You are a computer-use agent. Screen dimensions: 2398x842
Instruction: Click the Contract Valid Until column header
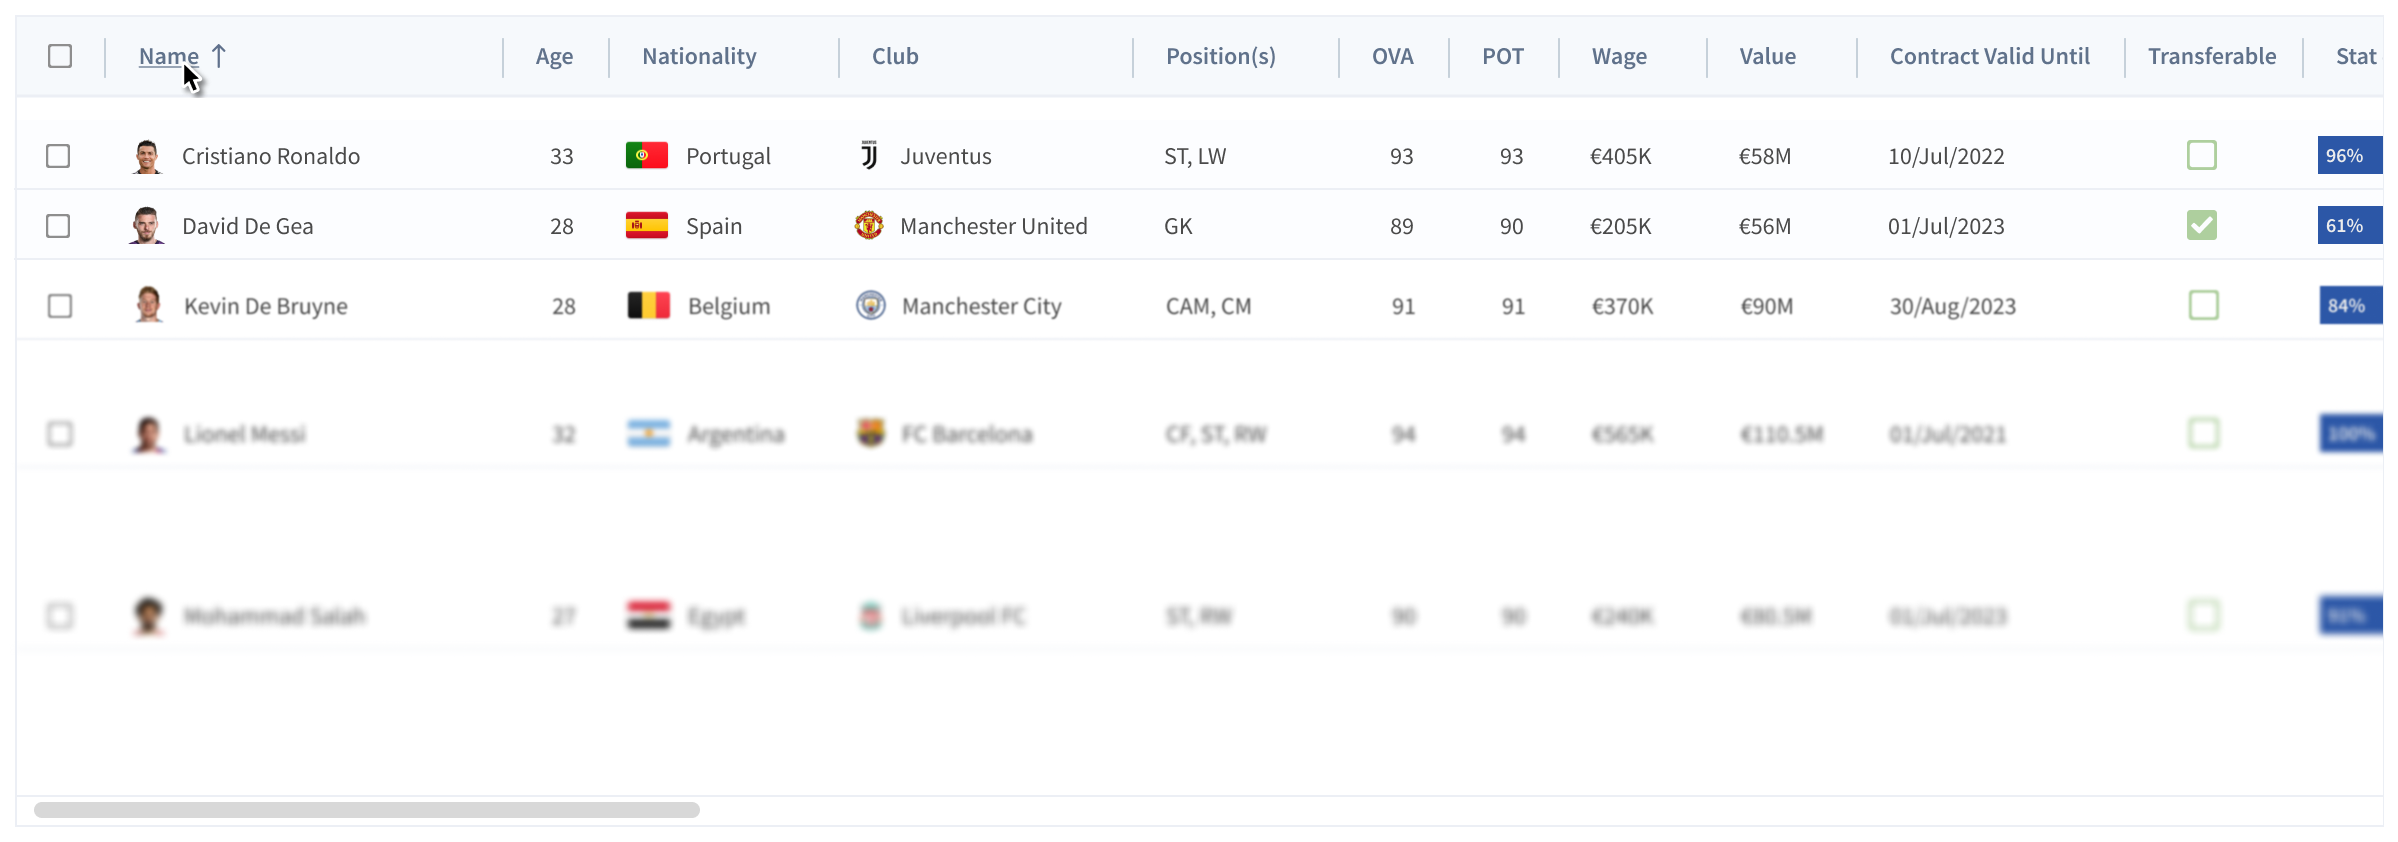[1989, 57]
